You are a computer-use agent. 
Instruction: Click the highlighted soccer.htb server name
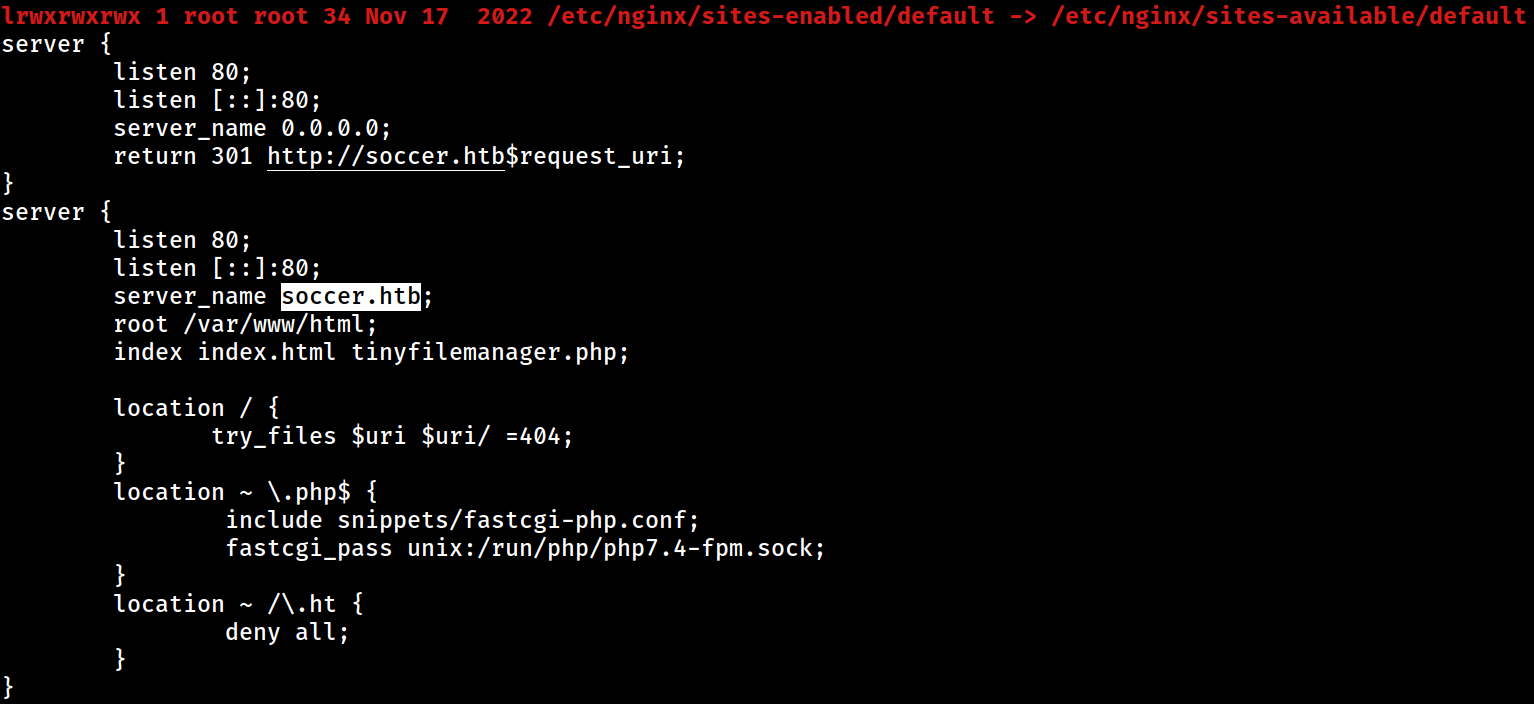(350, 296)
